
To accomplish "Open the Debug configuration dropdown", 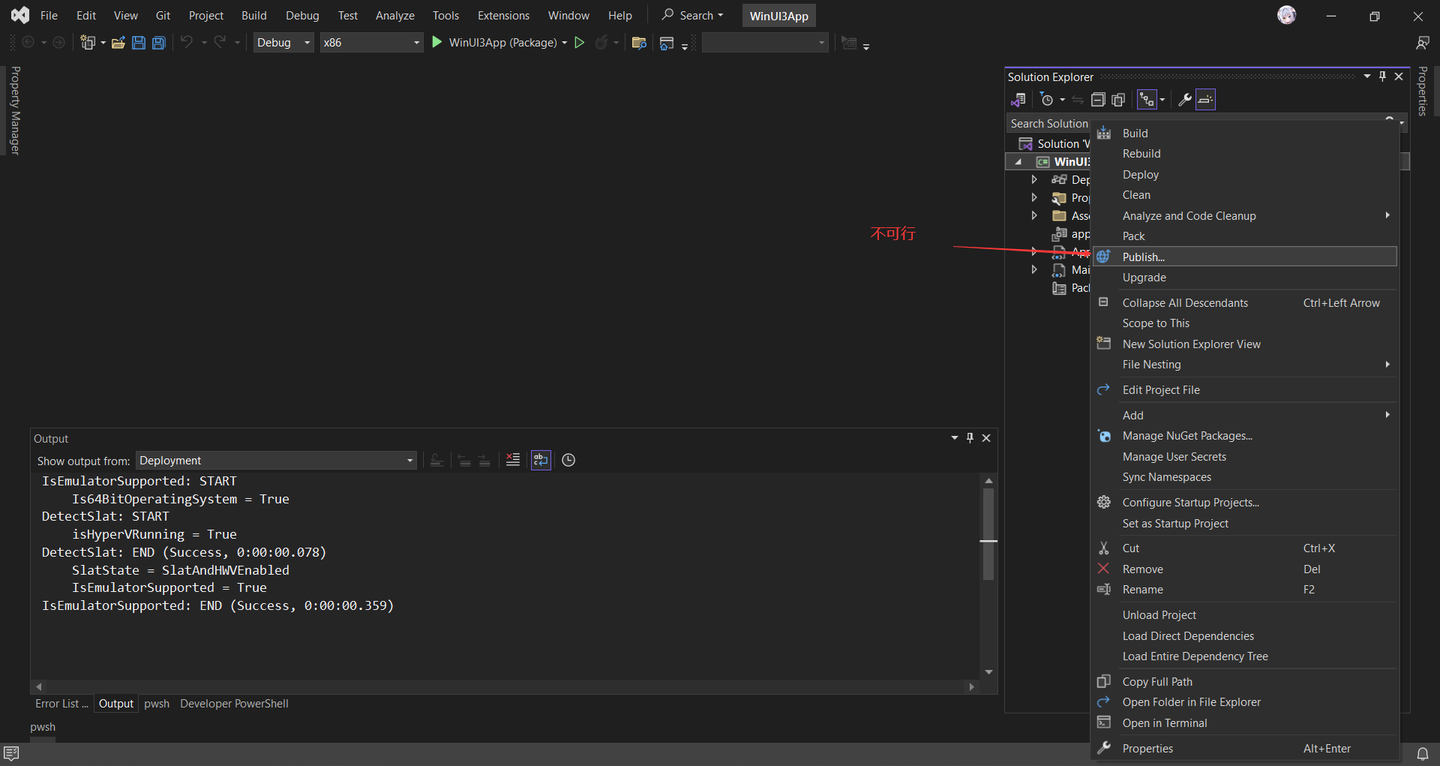I will (x=284, y=43).
